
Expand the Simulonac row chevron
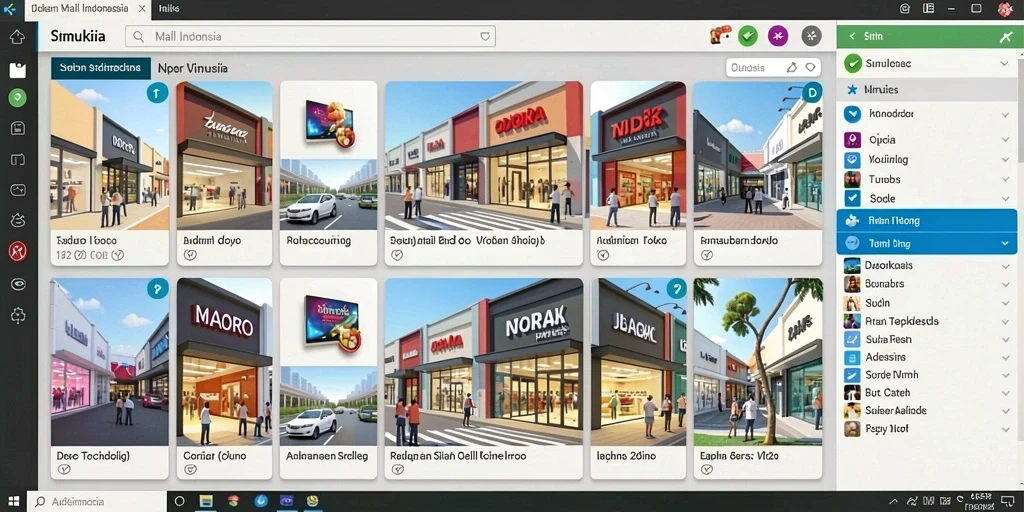1004,64
